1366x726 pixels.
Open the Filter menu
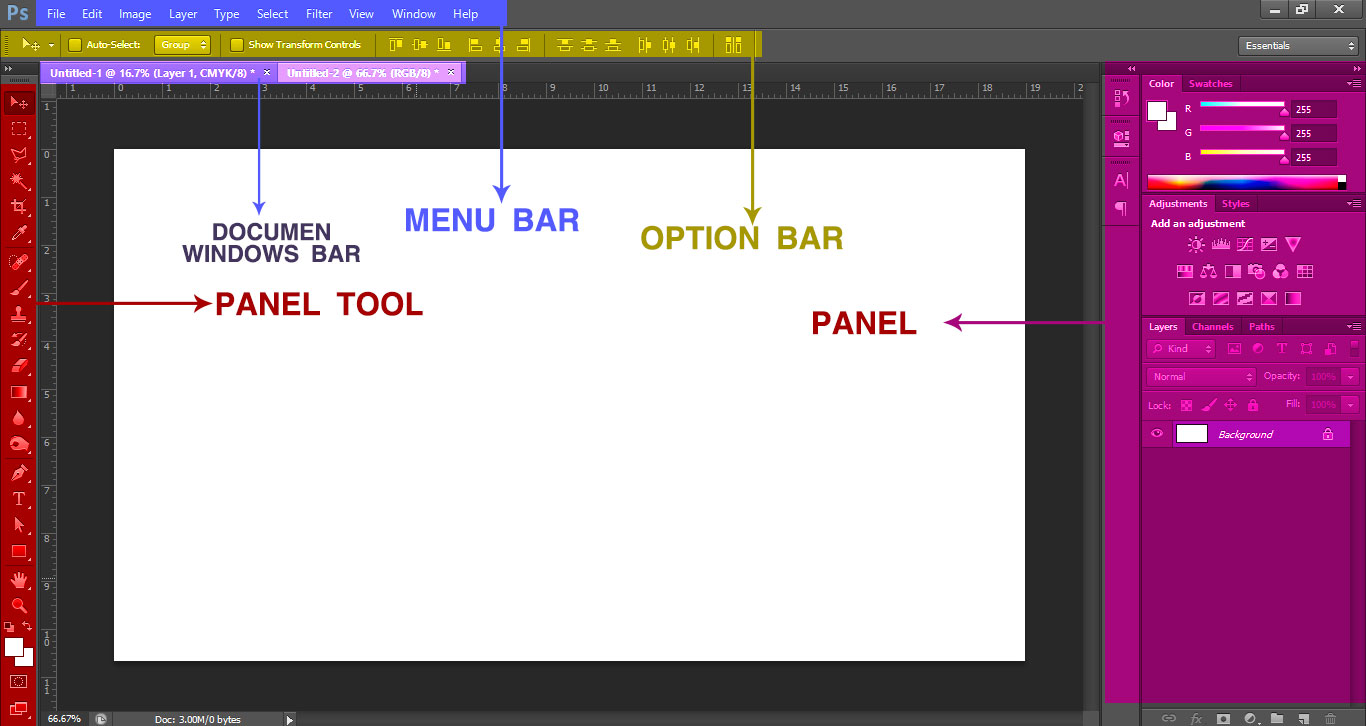(318, 14)
